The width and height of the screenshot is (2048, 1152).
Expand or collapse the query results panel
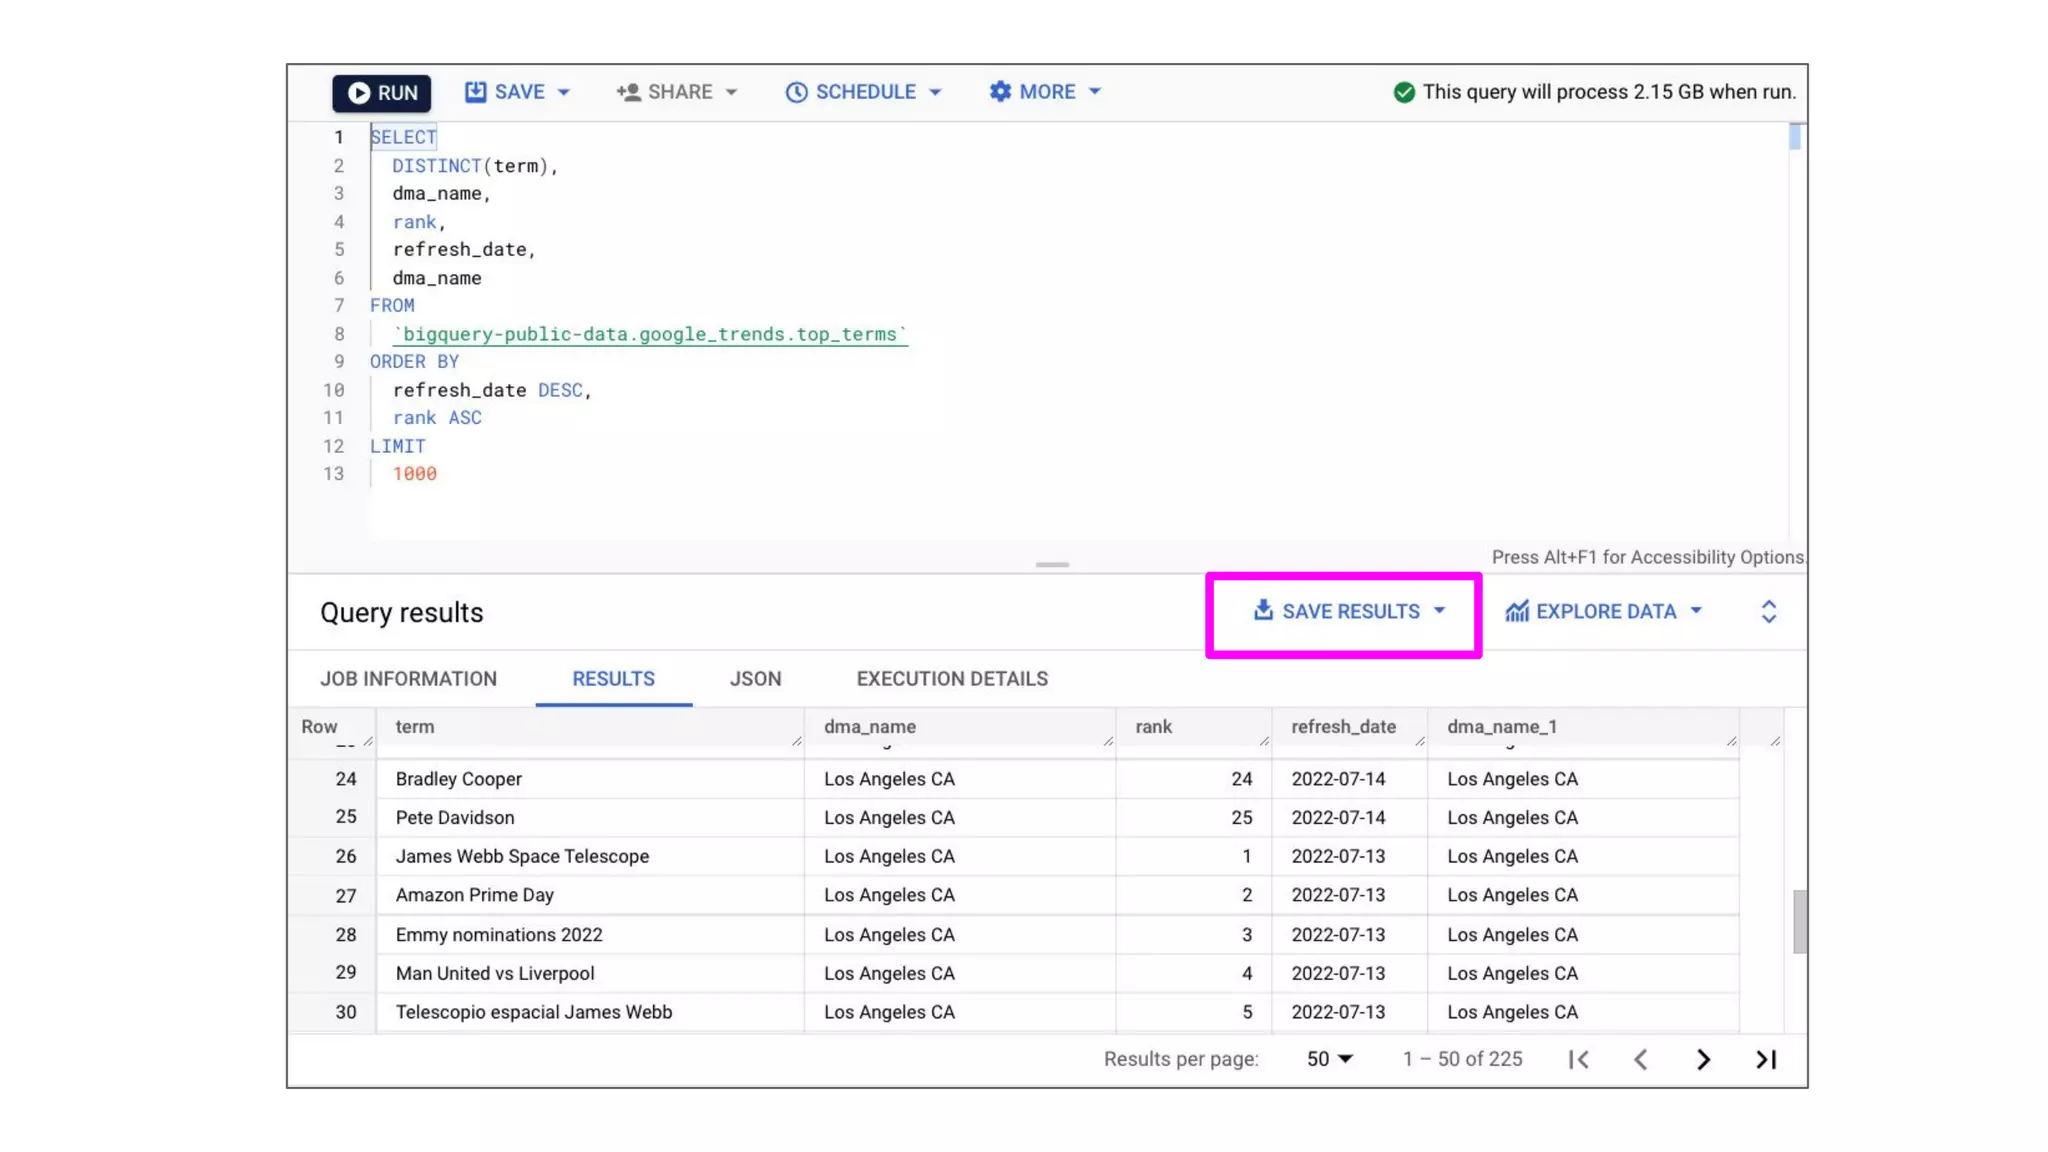(1768, 612)
